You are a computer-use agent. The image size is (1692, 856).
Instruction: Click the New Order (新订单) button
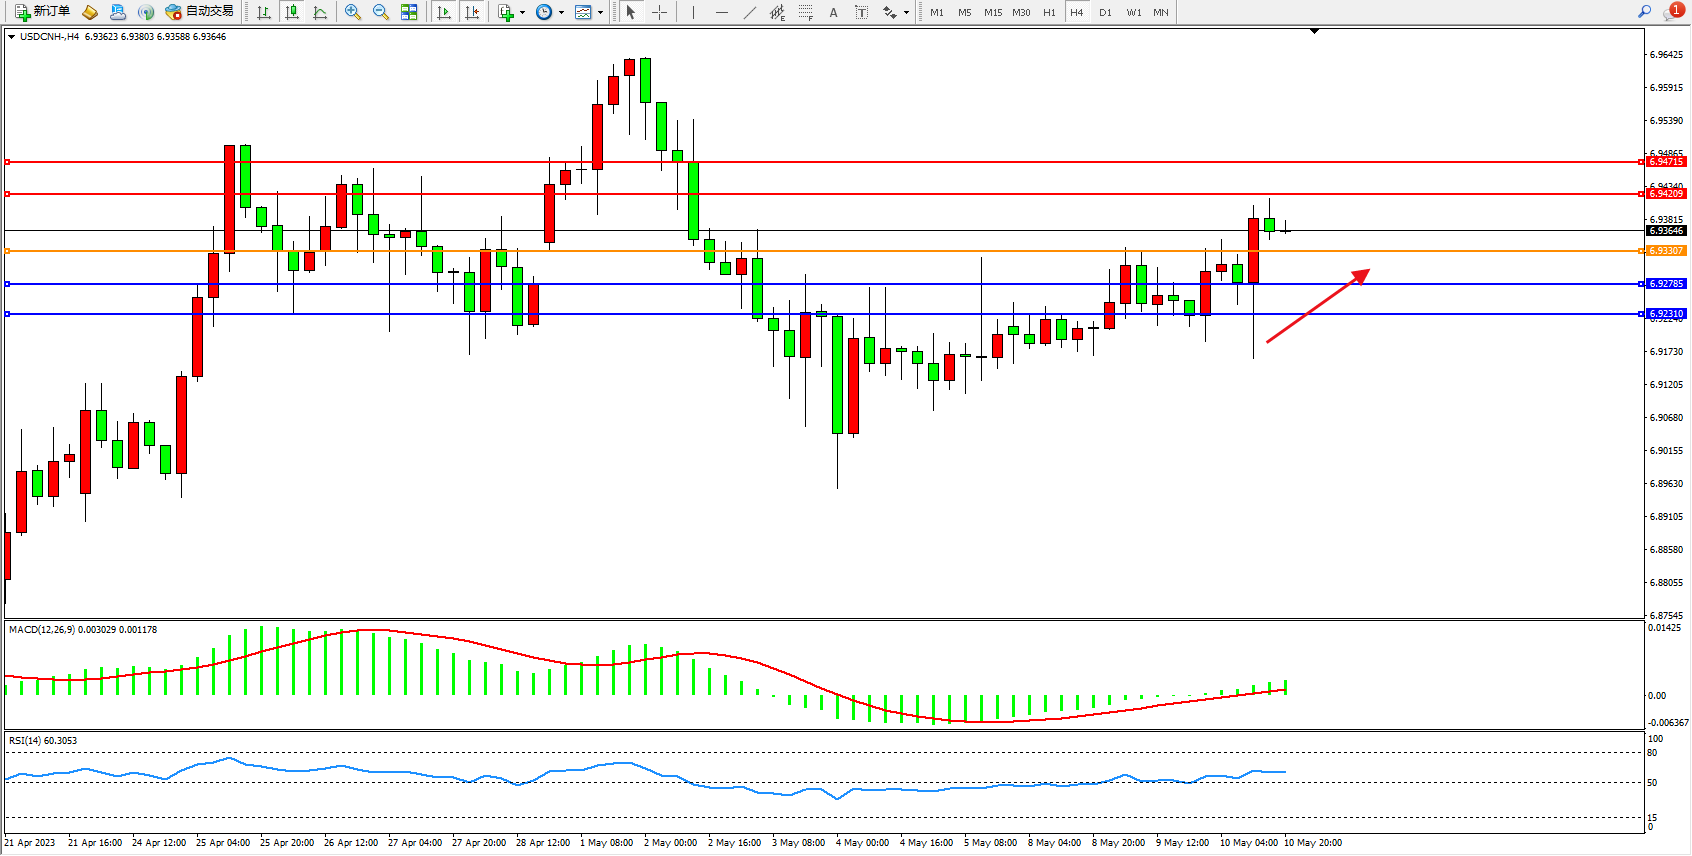42,12
